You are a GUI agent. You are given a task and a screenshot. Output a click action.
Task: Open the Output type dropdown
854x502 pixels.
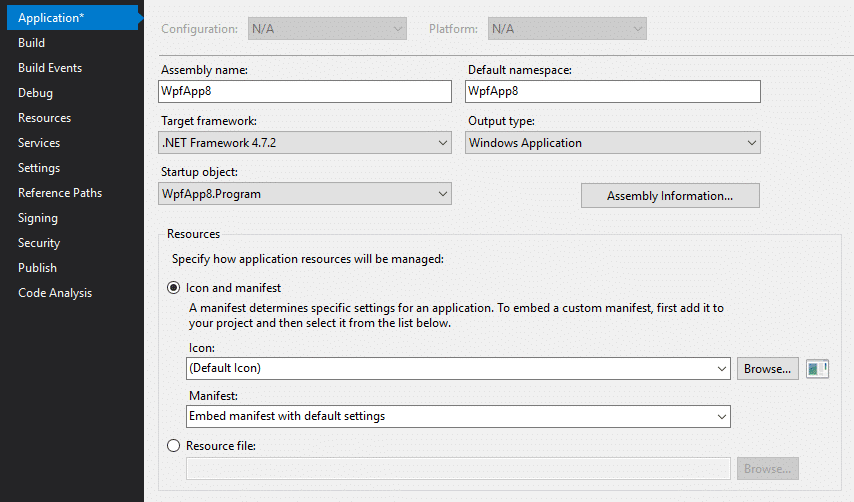coord(613,143)
